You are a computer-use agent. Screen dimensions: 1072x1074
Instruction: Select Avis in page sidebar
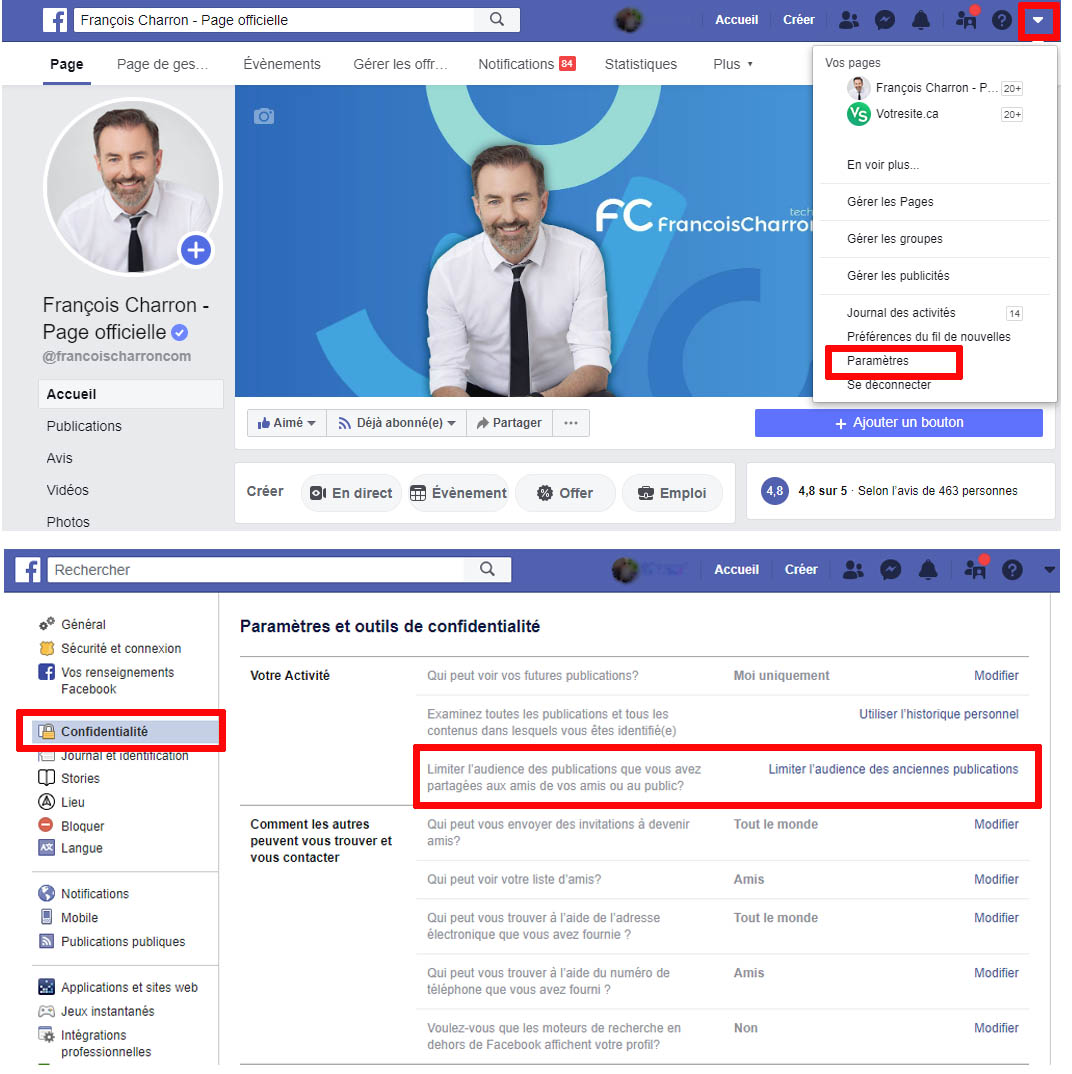(60, 458)
